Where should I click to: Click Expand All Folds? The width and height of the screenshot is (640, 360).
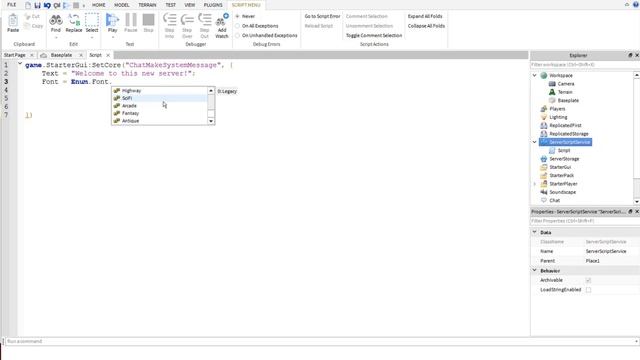[x=425, y=16]
